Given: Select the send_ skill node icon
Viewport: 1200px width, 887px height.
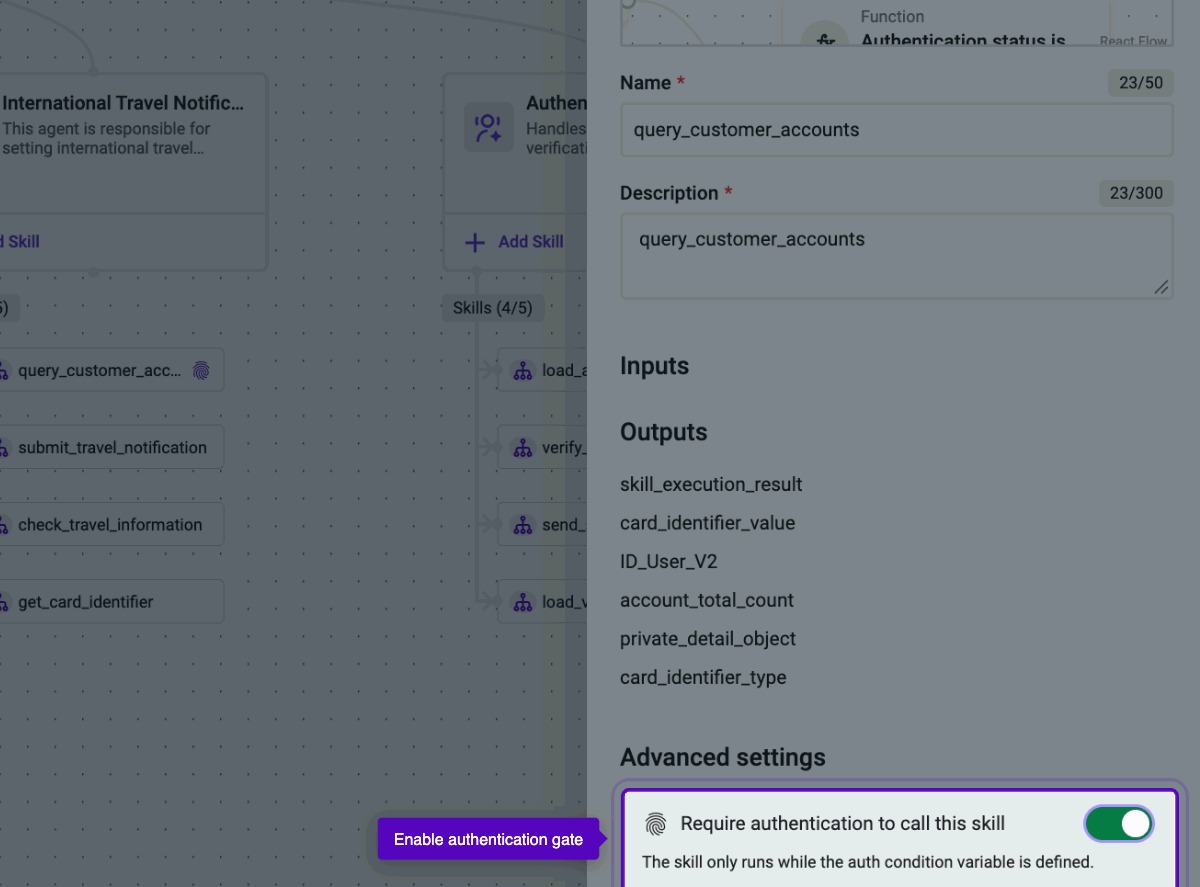Looking at the screenshot, I should (x=522, y=524).
